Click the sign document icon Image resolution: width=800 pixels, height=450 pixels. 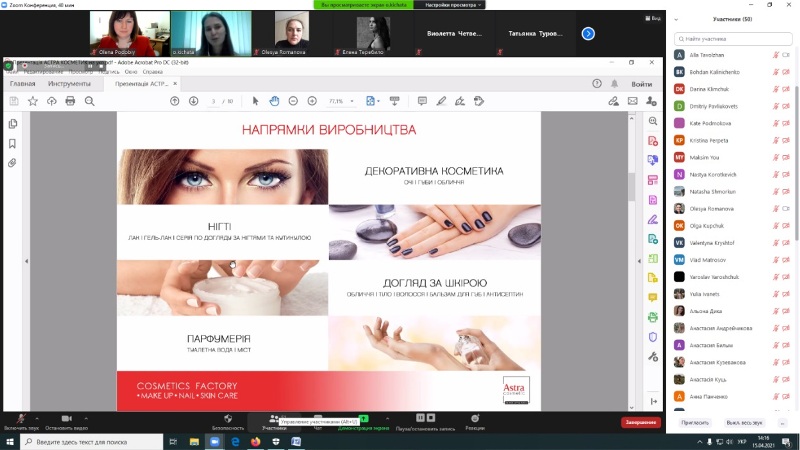pyautogui.click(x=460, y=101)
